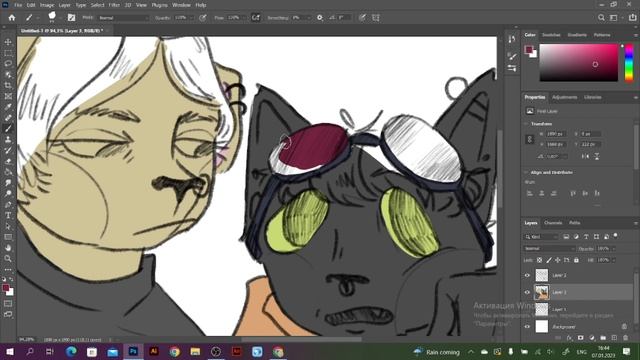Viewport: 640px width, 360px height.
Task: Toggle link width and height in Transform
Action: click(530, 139)
